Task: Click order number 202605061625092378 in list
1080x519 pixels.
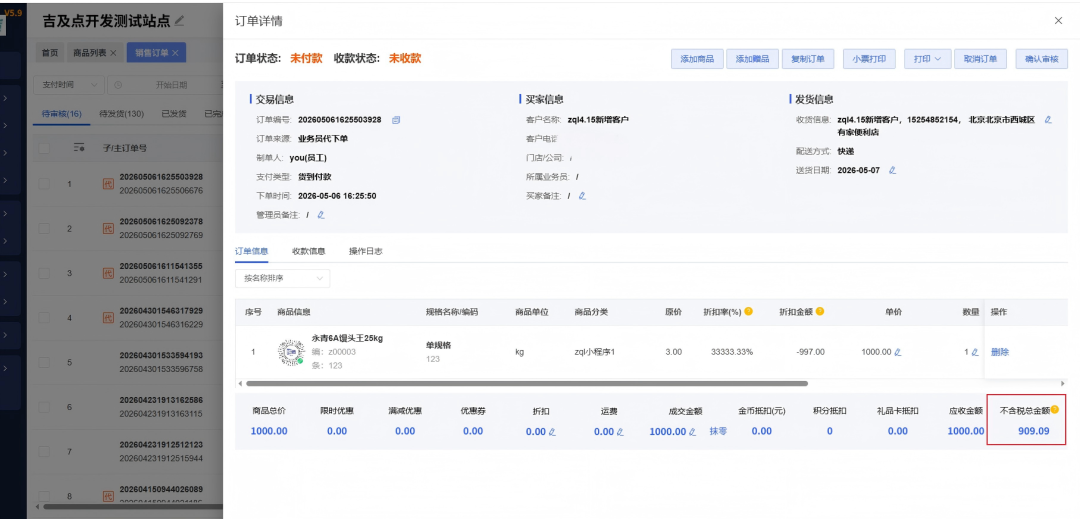Action: (161, 222)
